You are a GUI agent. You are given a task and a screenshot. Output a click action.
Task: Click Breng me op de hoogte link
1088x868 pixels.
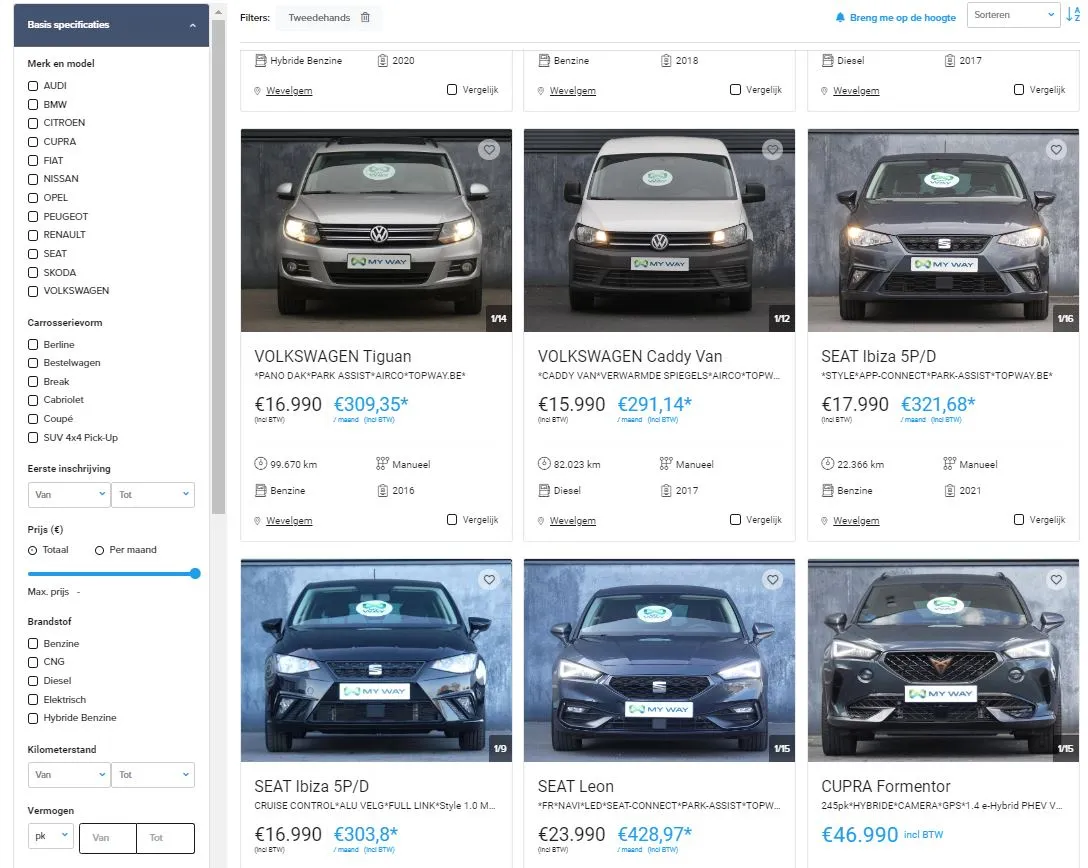click(x=902, y=18)
